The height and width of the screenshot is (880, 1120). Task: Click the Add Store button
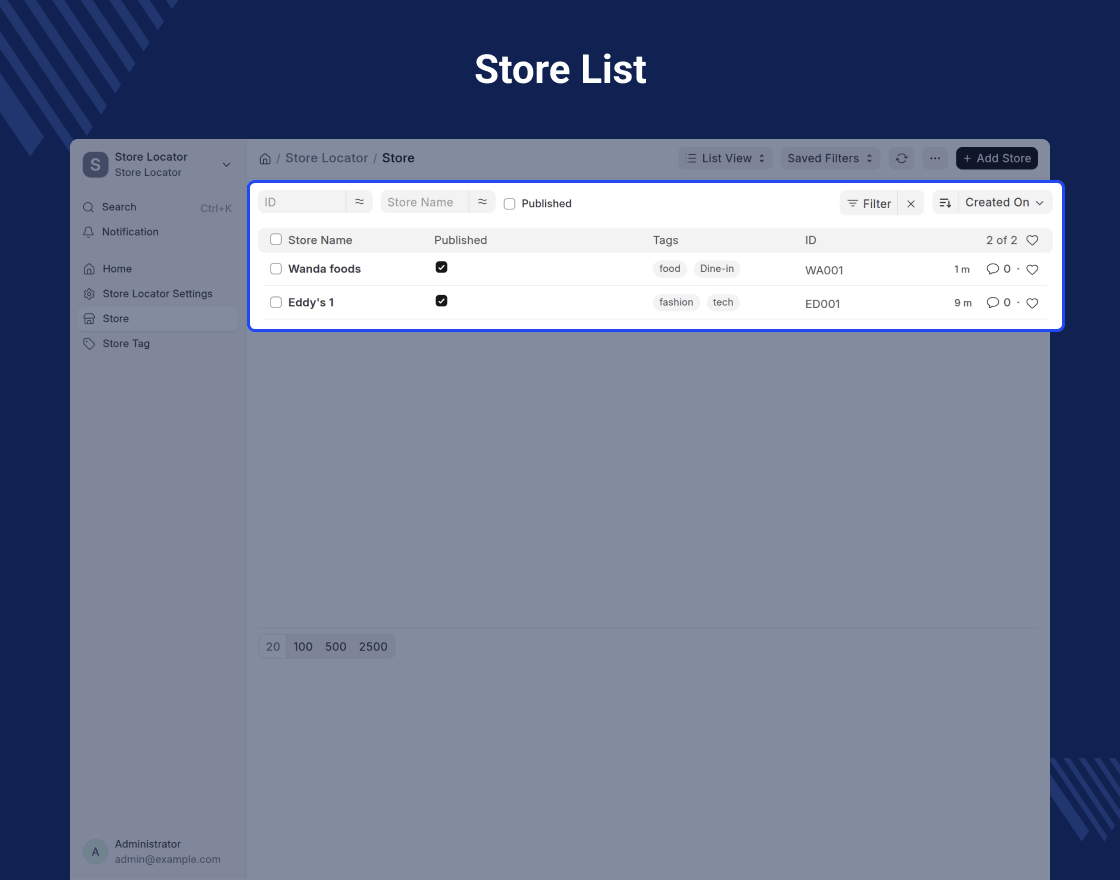tap(996, 159)
